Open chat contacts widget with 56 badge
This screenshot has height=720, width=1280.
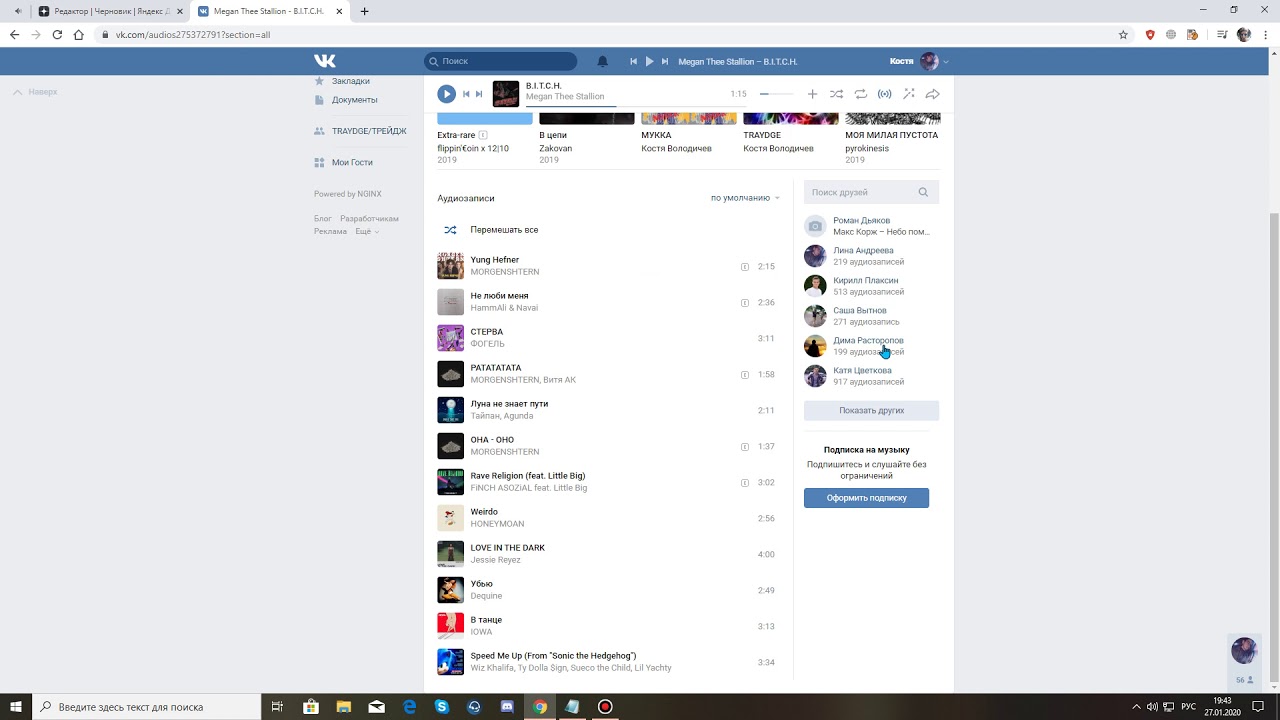[x=1243, y=661]
